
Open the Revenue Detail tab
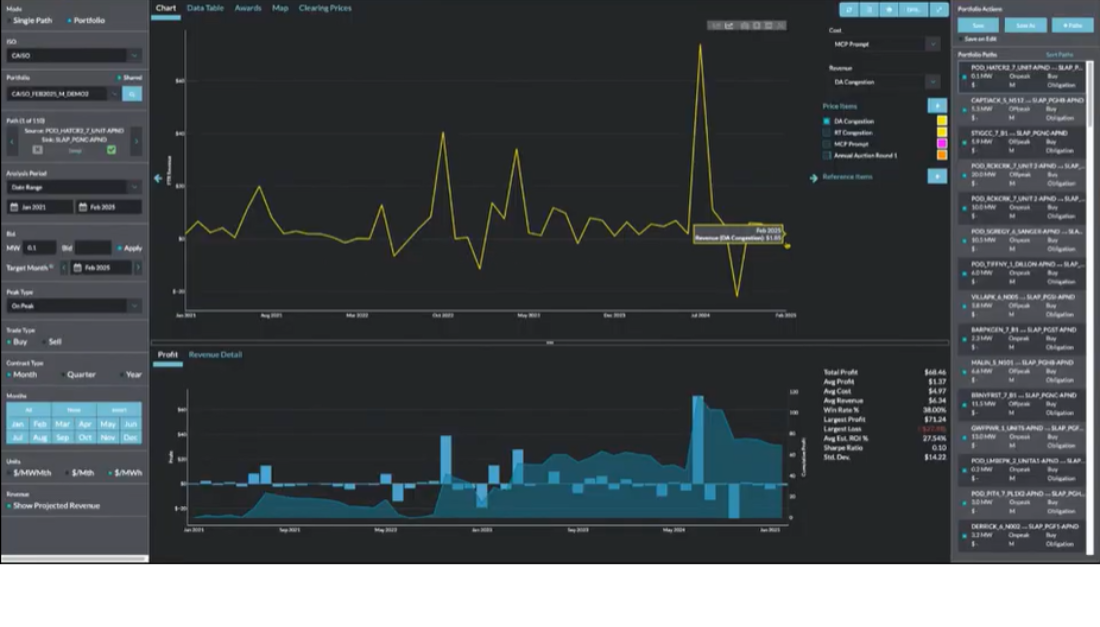pyautogui.click(x=215, y=355)
